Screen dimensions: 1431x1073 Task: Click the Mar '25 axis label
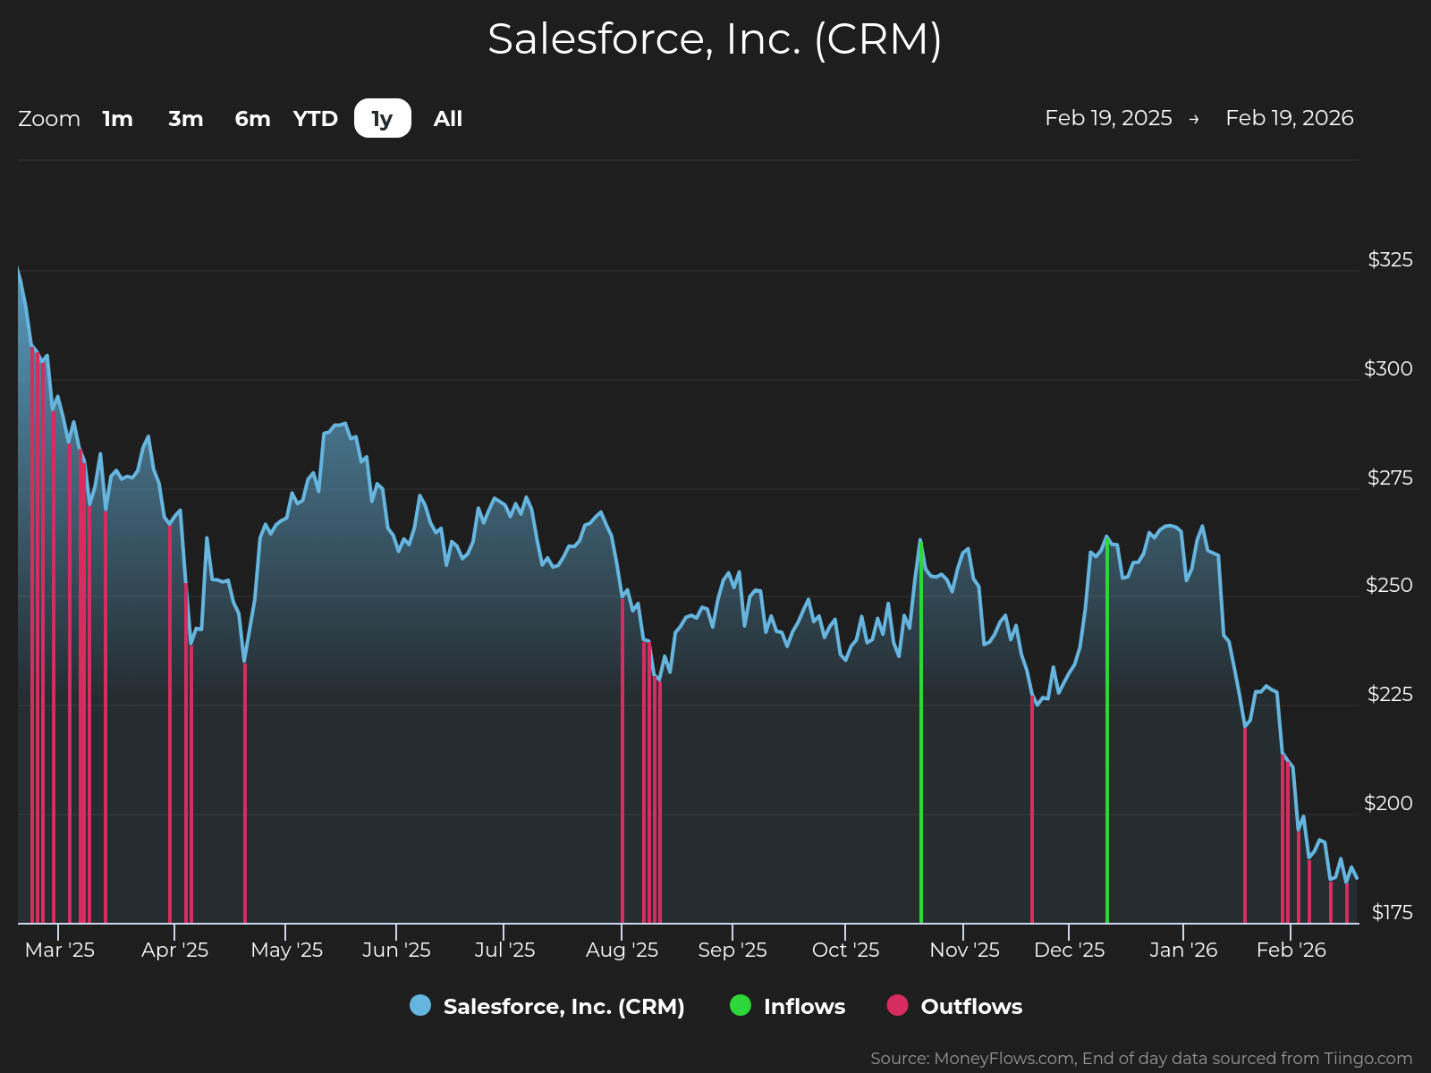click(60, 950)
